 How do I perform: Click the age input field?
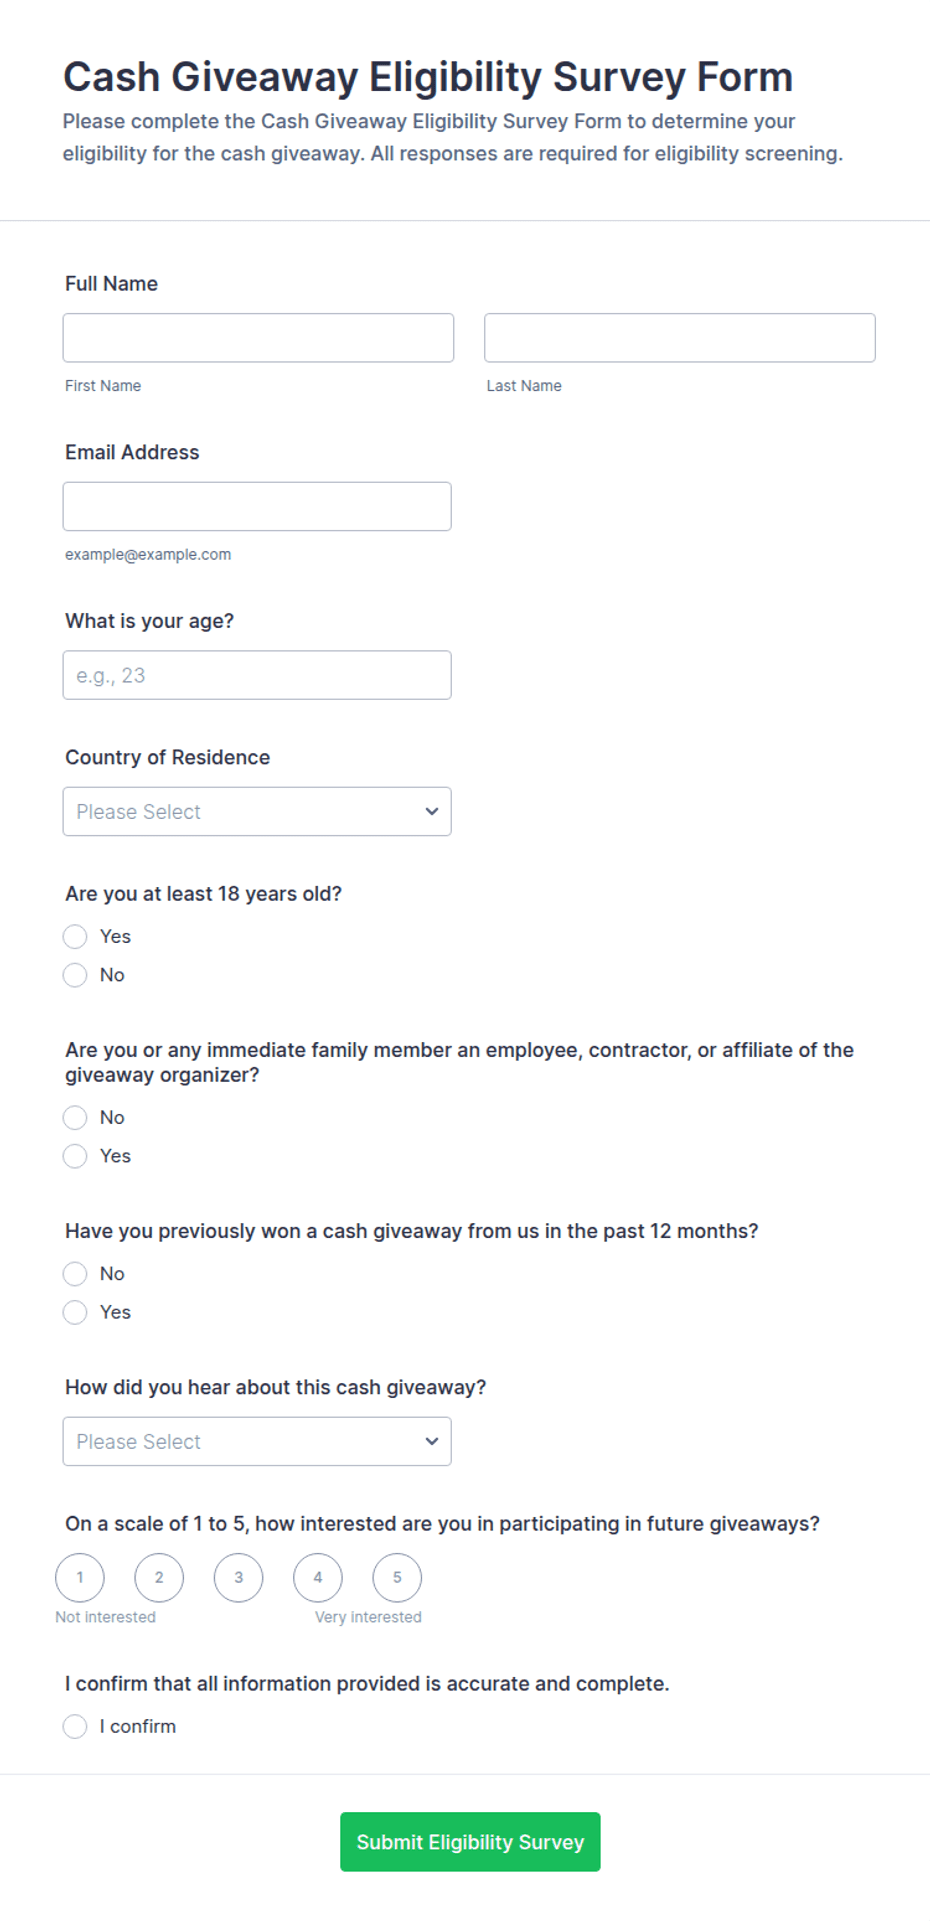[257, 675]
